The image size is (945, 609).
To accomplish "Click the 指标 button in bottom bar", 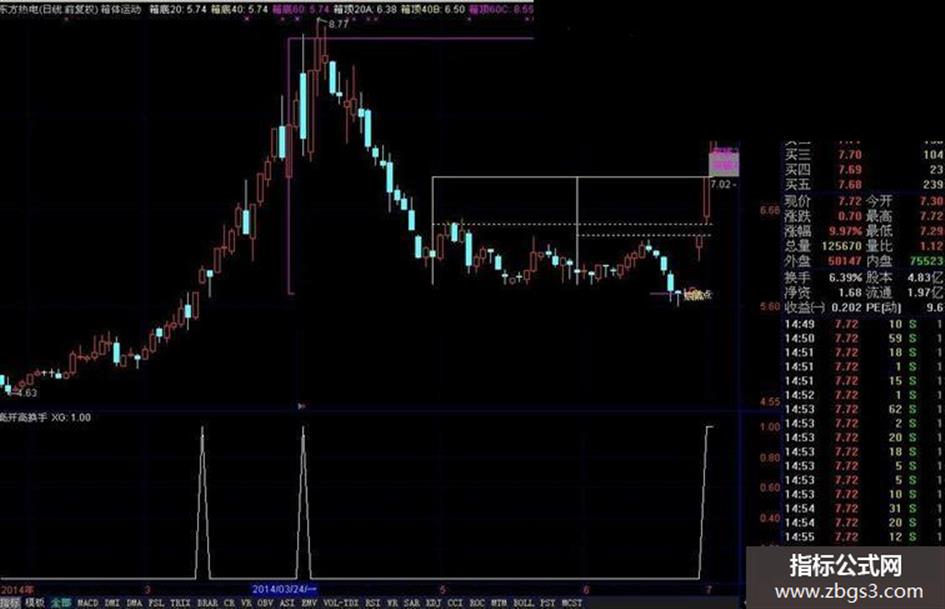I will tap(10, 603).
